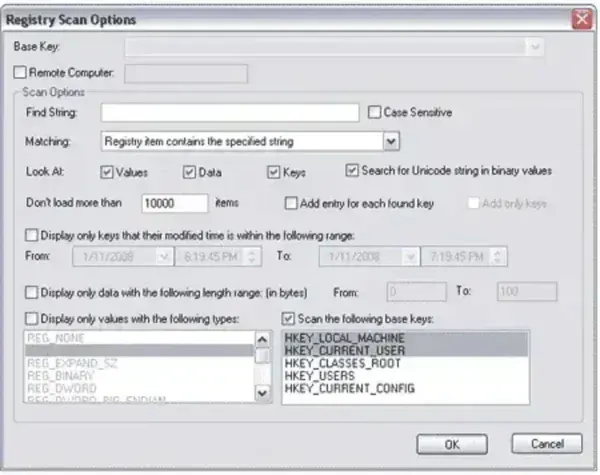Enable modified time range filter checkbox
600x475 pixels.
tap(31, 235)
